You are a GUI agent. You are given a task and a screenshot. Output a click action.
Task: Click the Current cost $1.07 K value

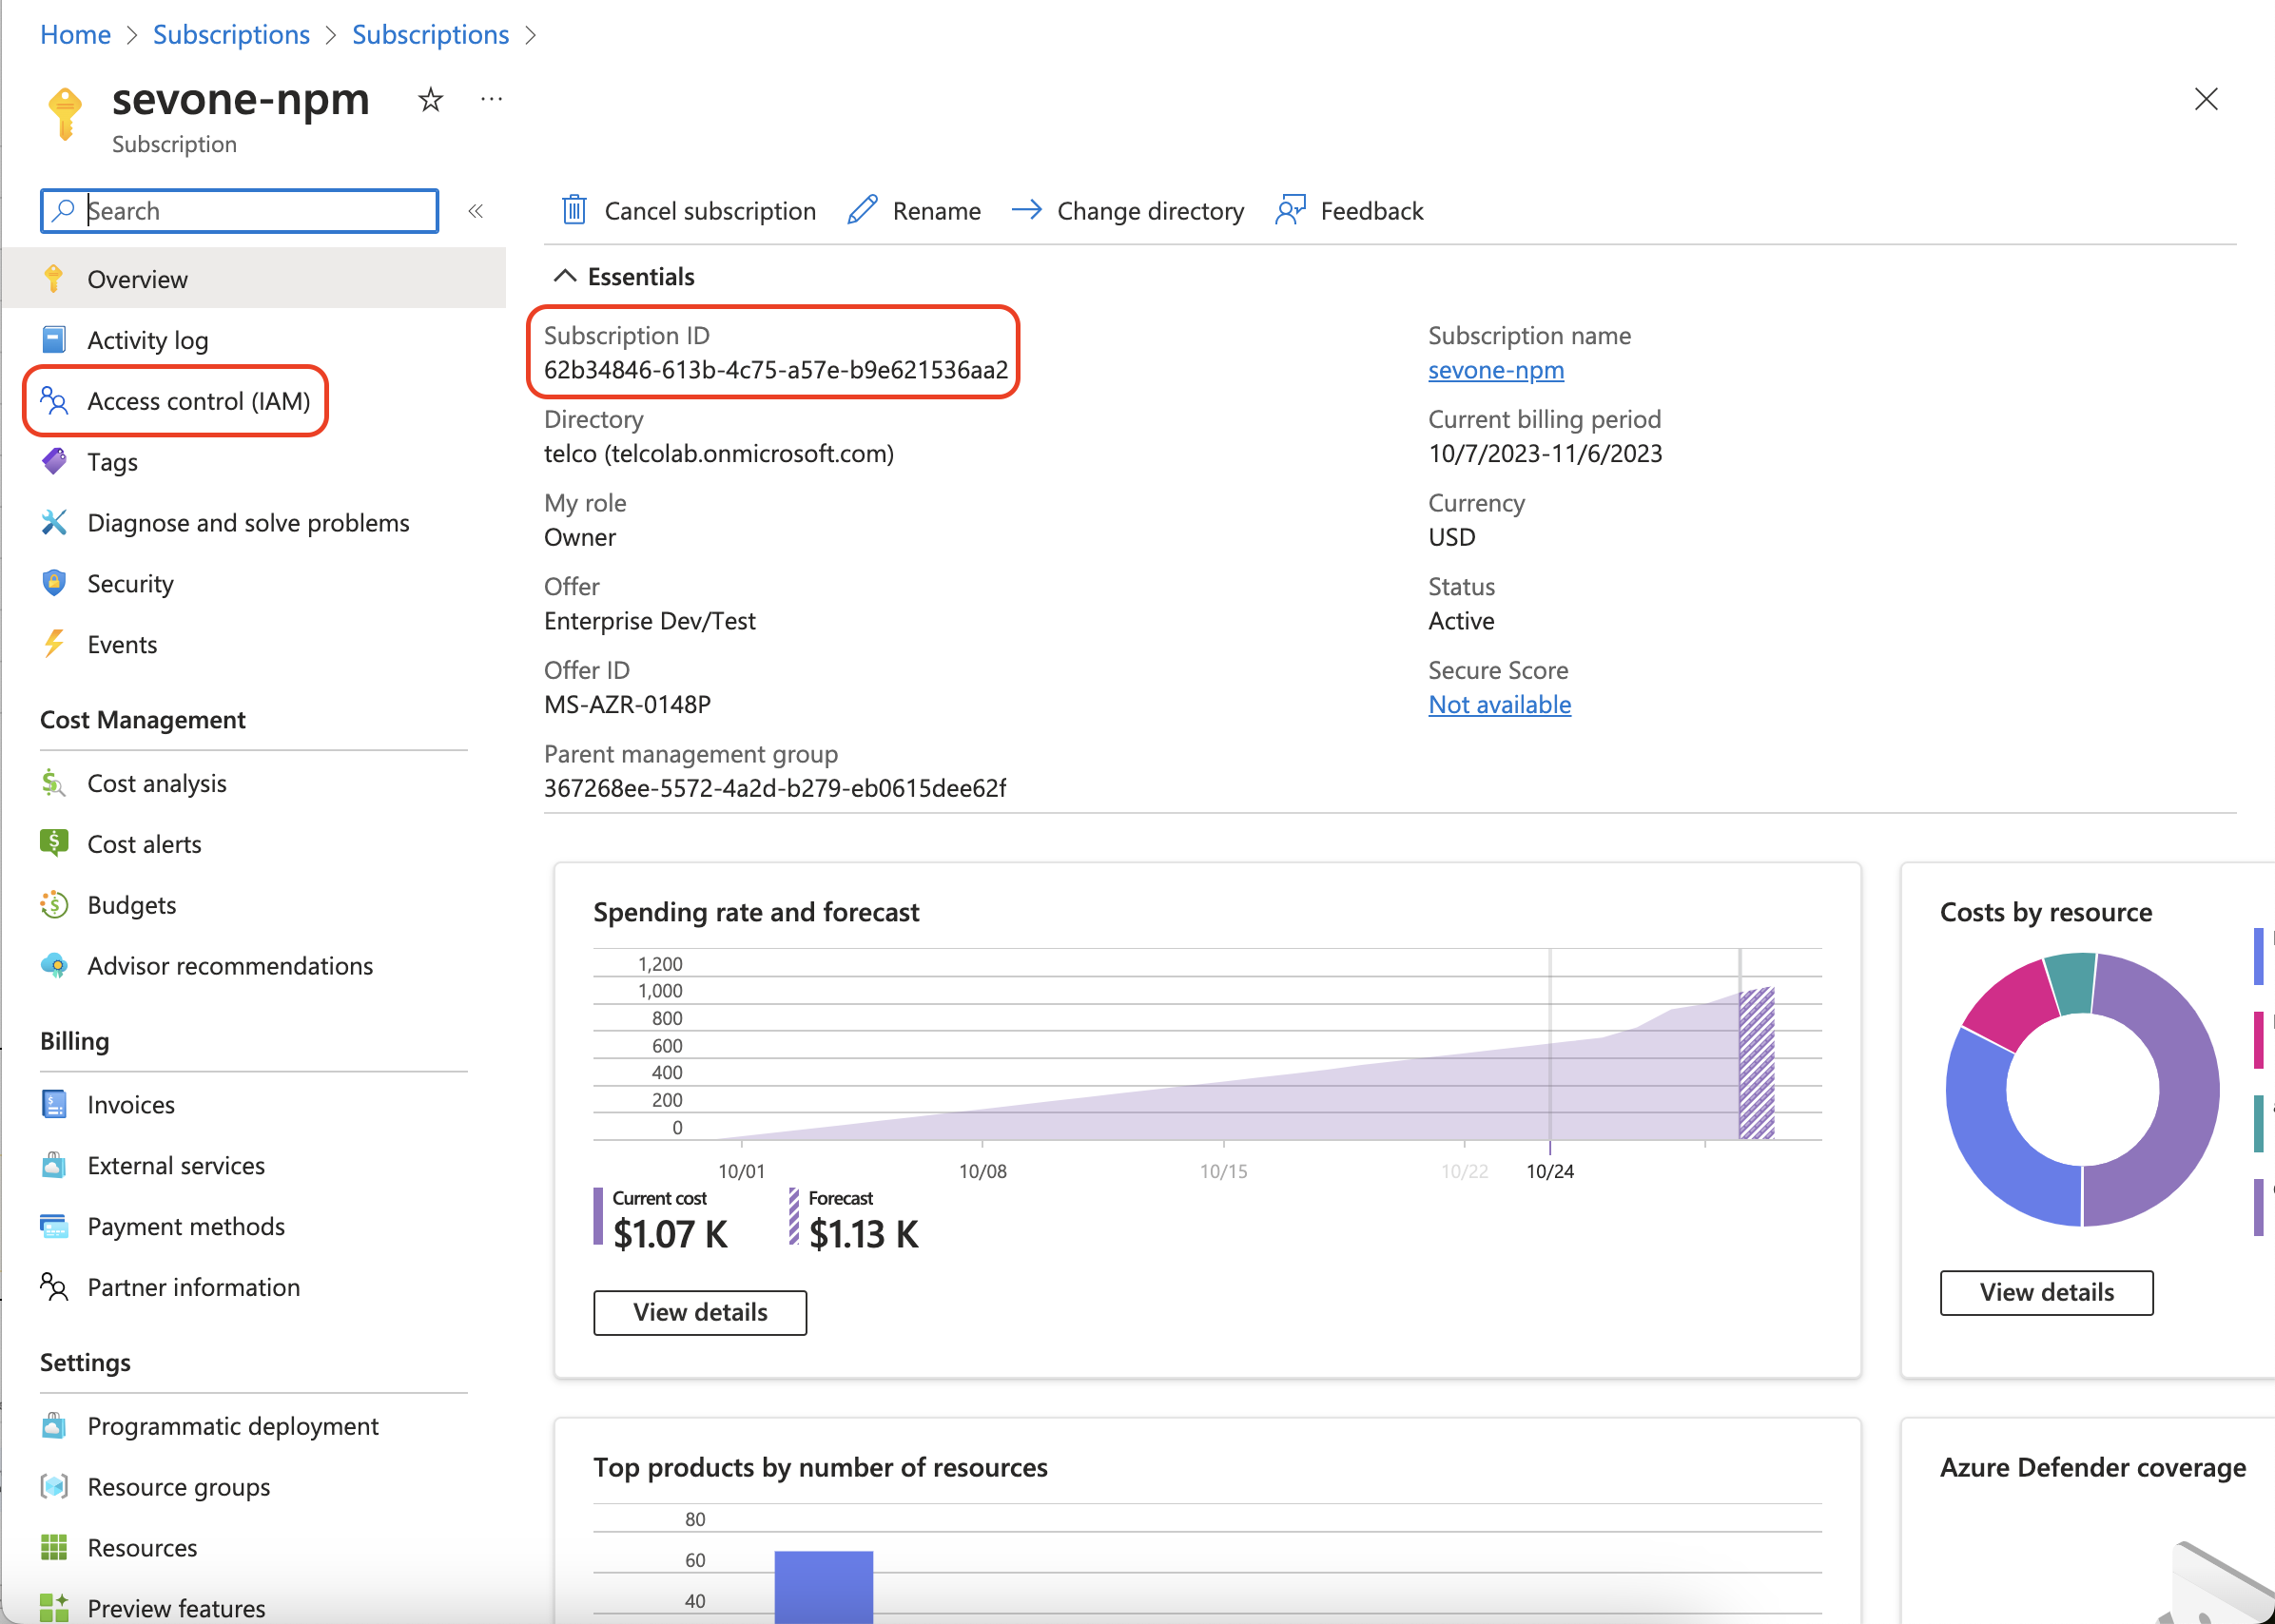pyautogui.click(x=670, y=1234)
